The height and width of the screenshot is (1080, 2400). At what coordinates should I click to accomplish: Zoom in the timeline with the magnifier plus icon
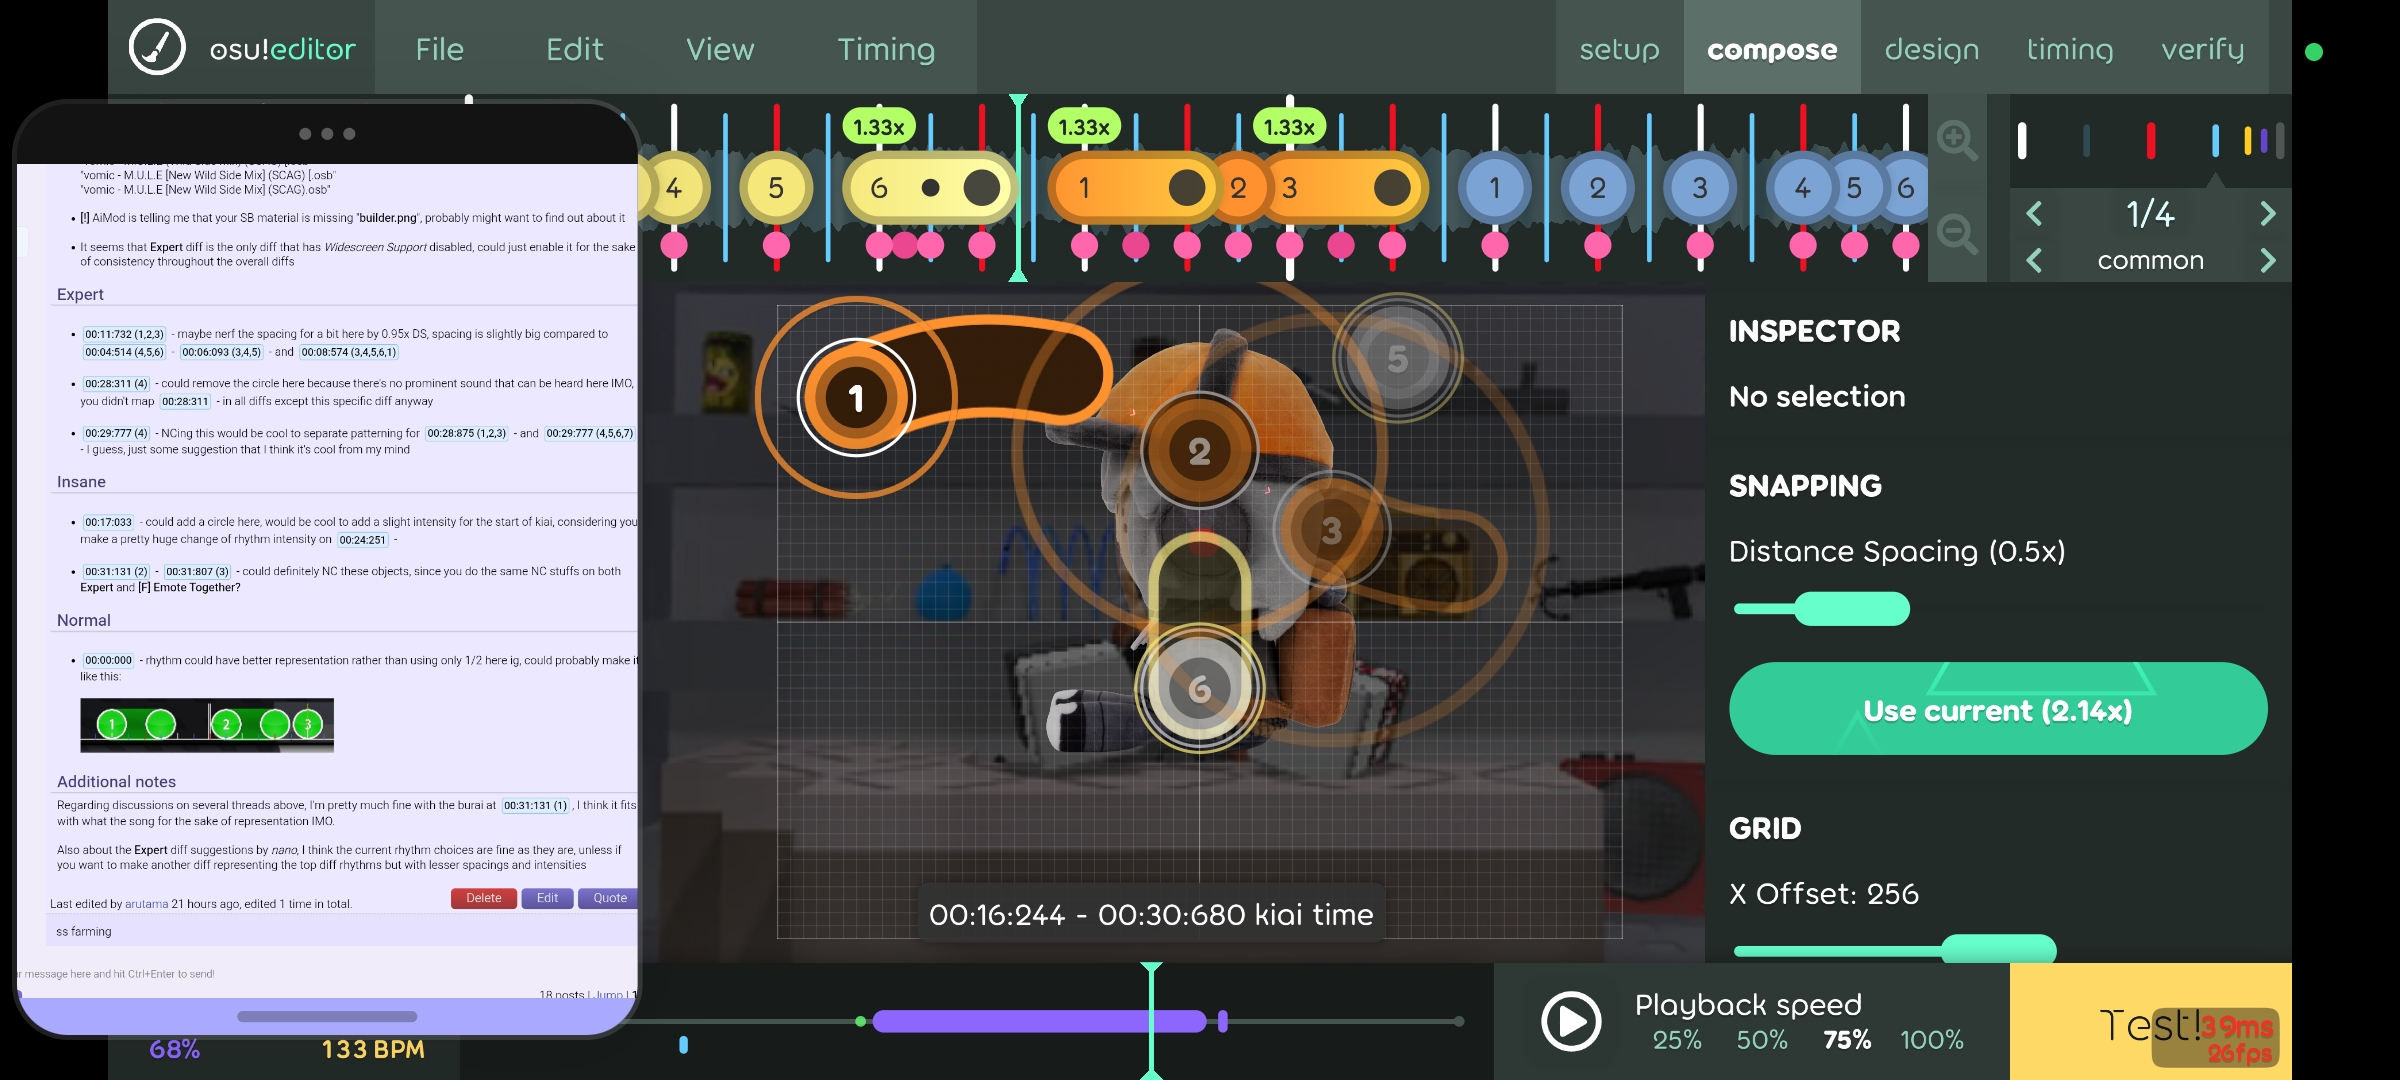[1955, 140]
